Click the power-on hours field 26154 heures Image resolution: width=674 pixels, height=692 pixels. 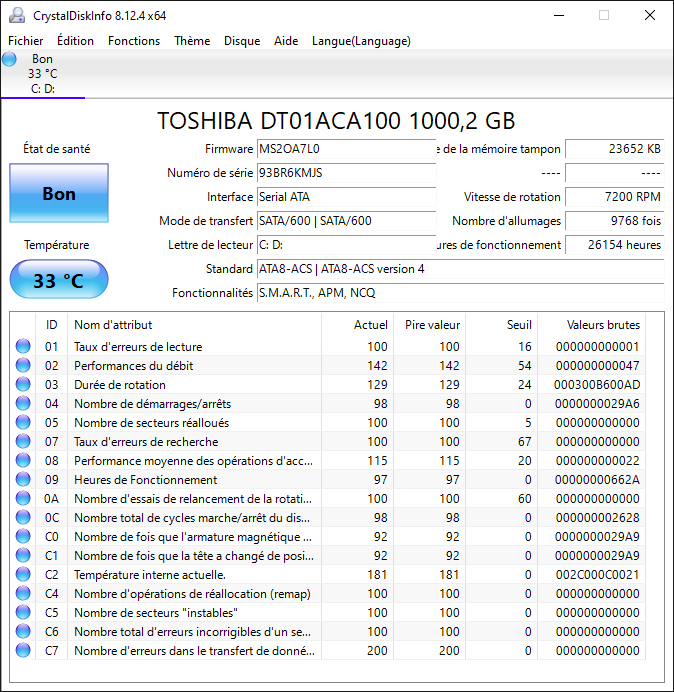(614, 244)
